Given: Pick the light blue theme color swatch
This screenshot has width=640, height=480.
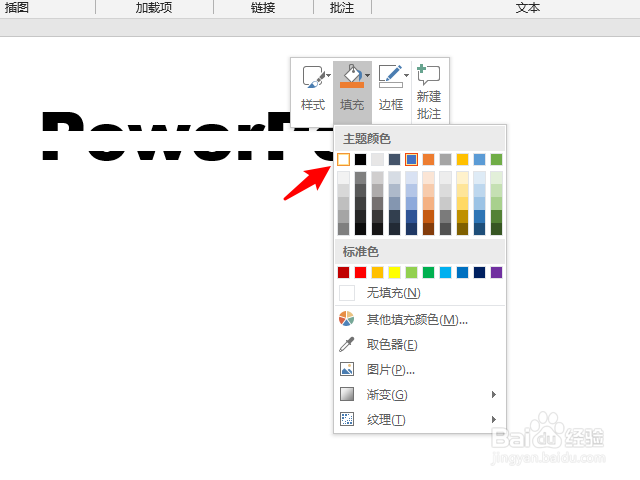Looking at the screenshot, I should (480, 160).
